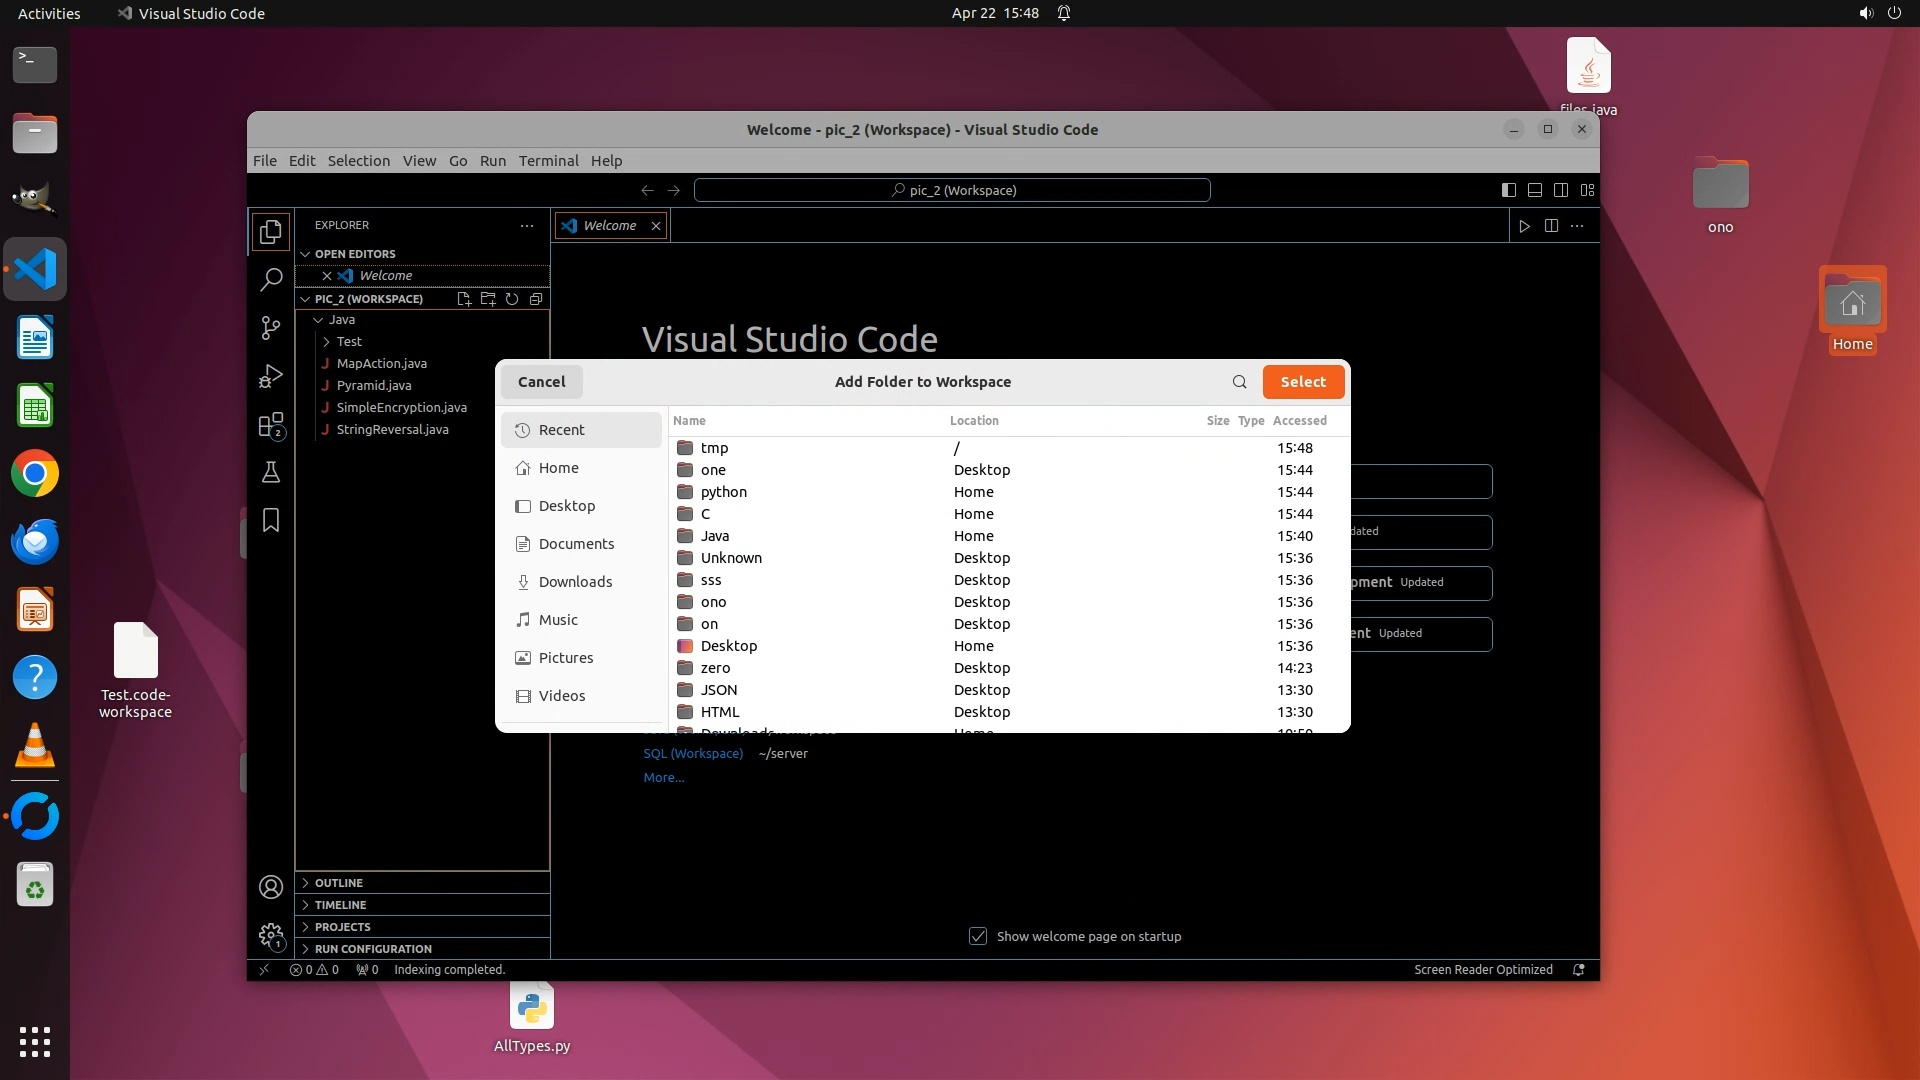Click New File icon in workspace header
The width and height of the screenshot is (1920, 1080).
coord(464,299)
